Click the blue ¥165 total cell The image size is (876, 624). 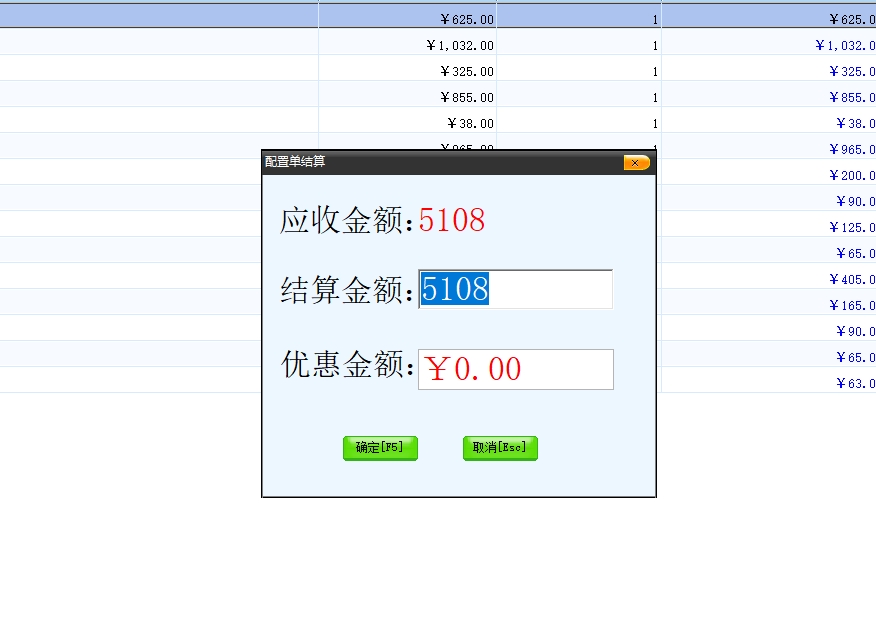coord(852,305)
